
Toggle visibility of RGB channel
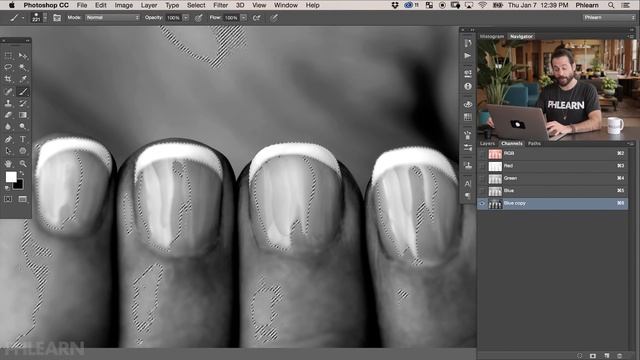coord(482,153)
